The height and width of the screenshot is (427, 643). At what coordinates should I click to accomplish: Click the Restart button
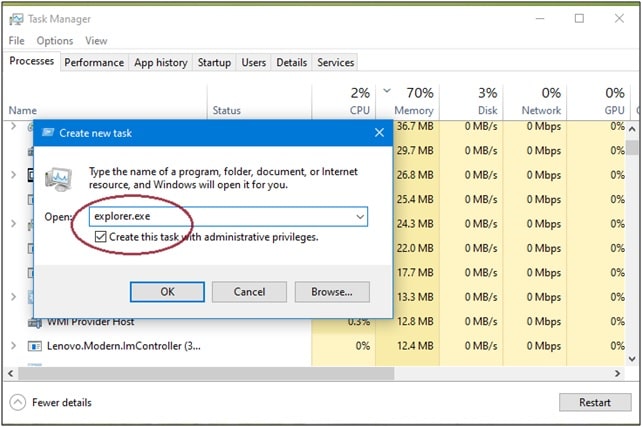pos(595,402)
